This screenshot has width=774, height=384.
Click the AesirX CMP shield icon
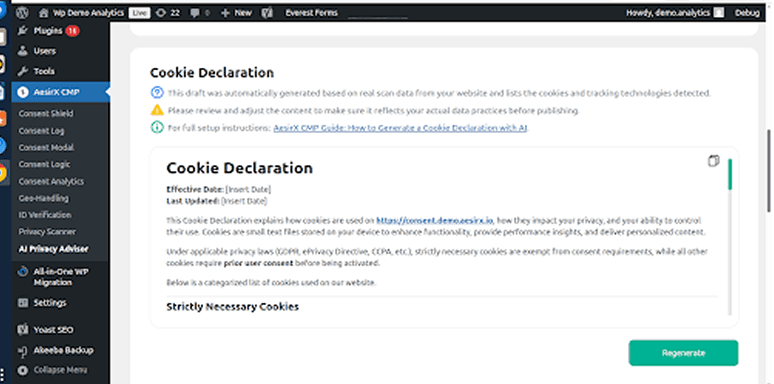[22, 92]
